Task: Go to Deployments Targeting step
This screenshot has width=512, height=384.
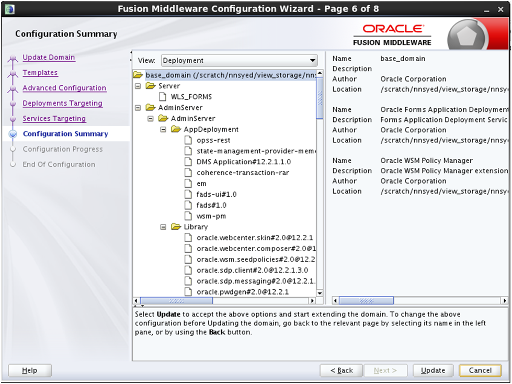Action: (62, 103)
